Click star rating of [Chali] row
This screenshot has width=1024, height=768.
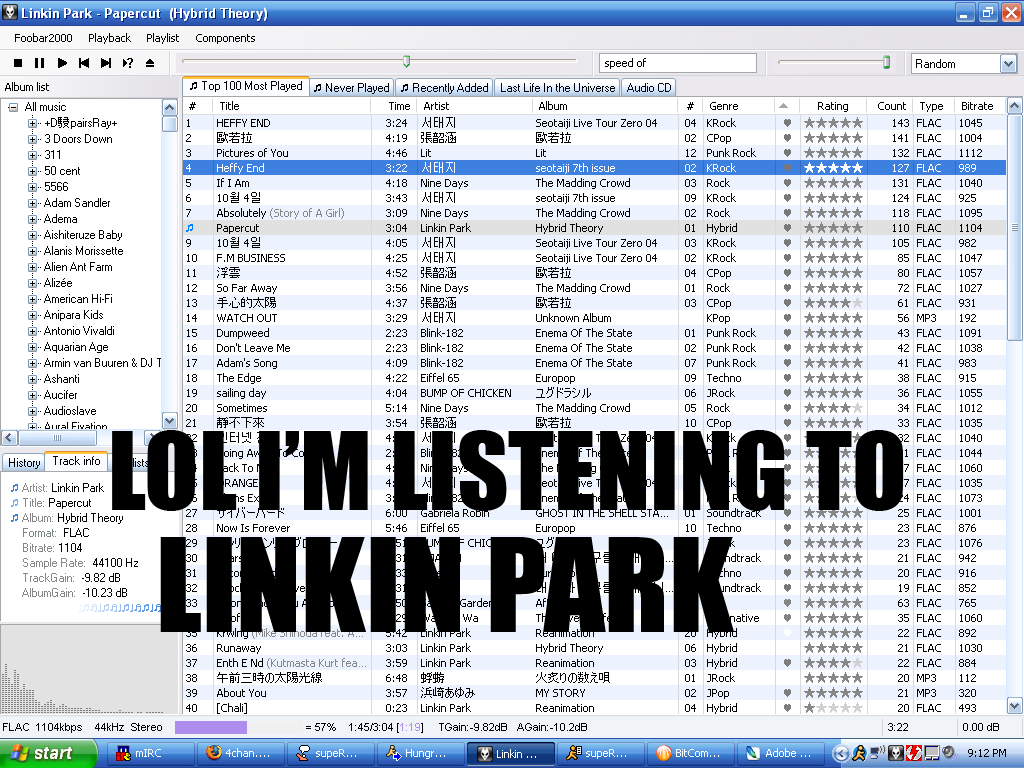tap(833, 708)
